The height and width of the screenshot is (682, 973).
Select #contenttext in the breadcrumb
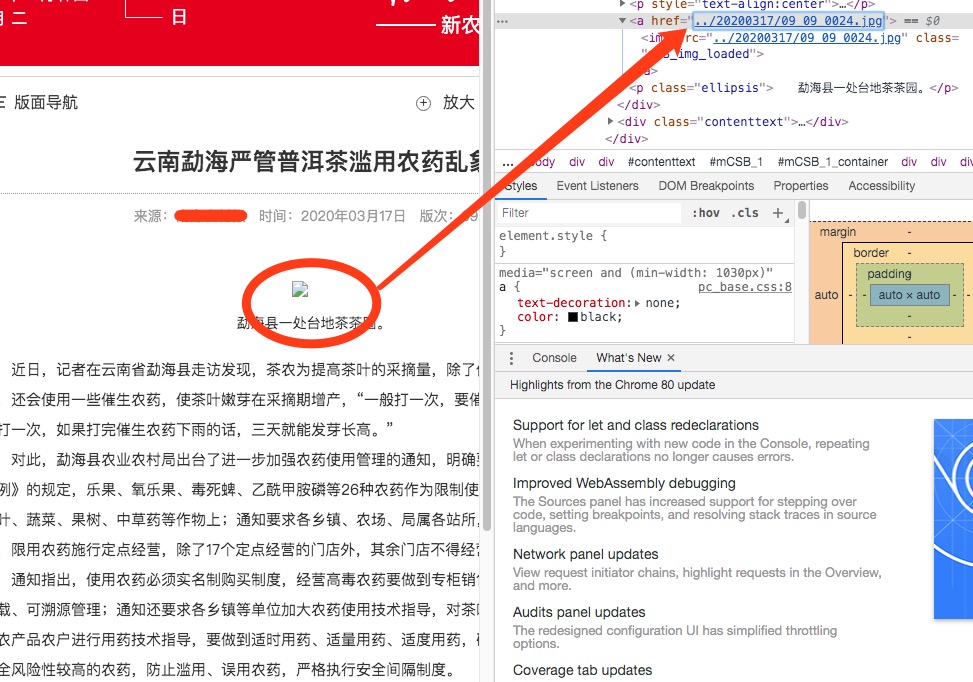[x=661, y=162]
